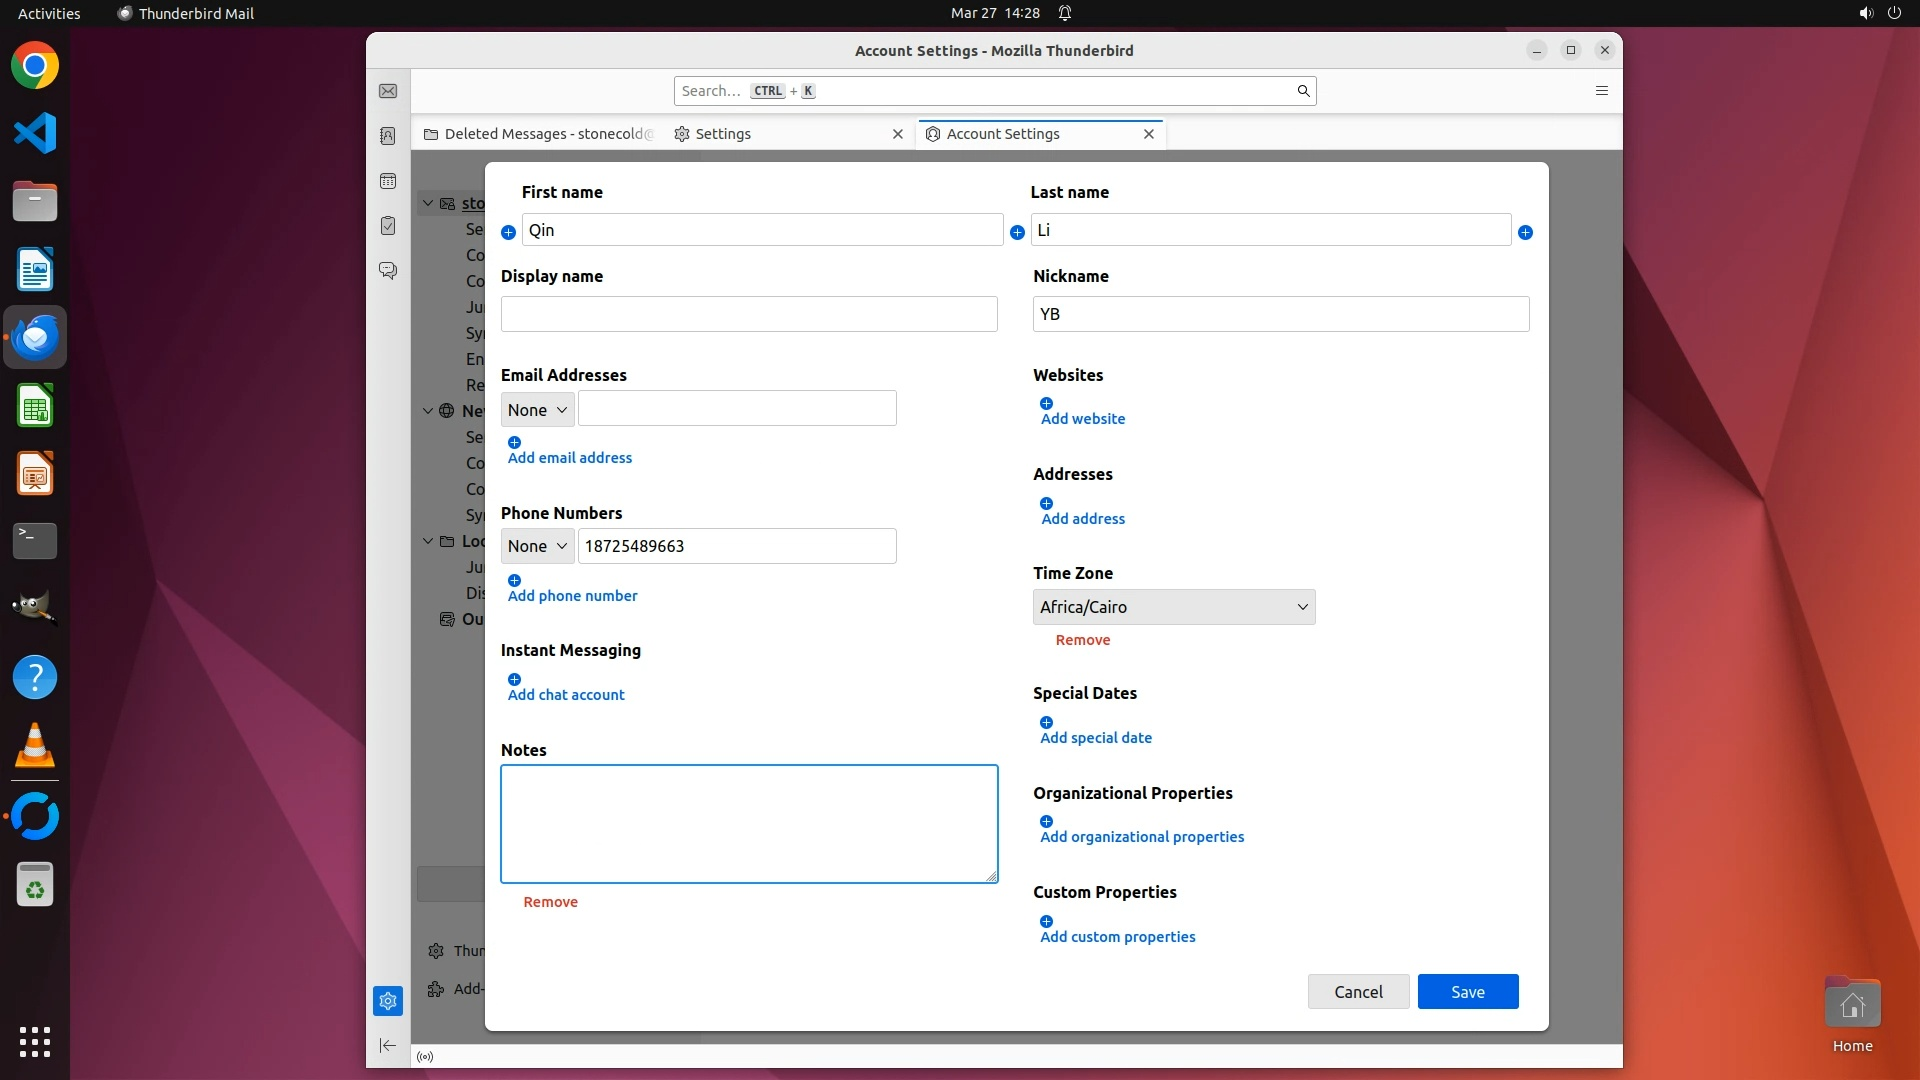Image resolution: width=1920 pixels, height=1080 pixels.
Task: Click the Add special date link
Action: pos(1095,738)
